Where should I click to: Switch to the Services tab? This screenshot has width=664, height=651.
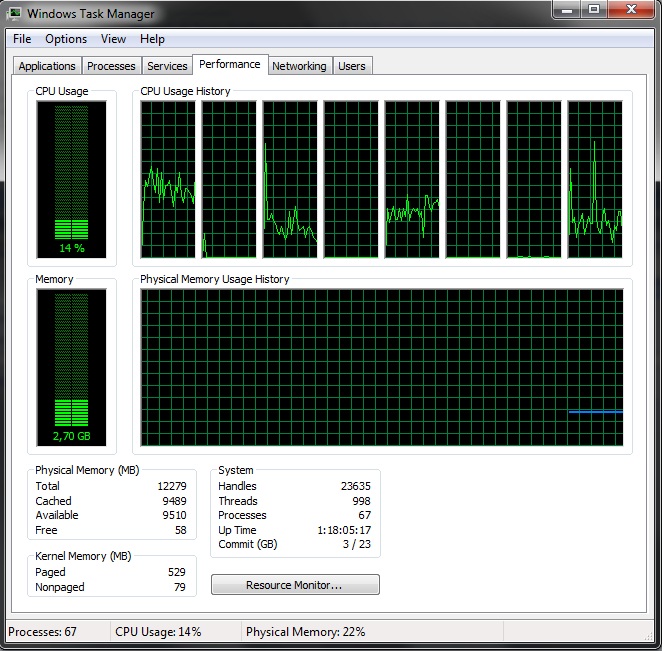pos(167,66)
